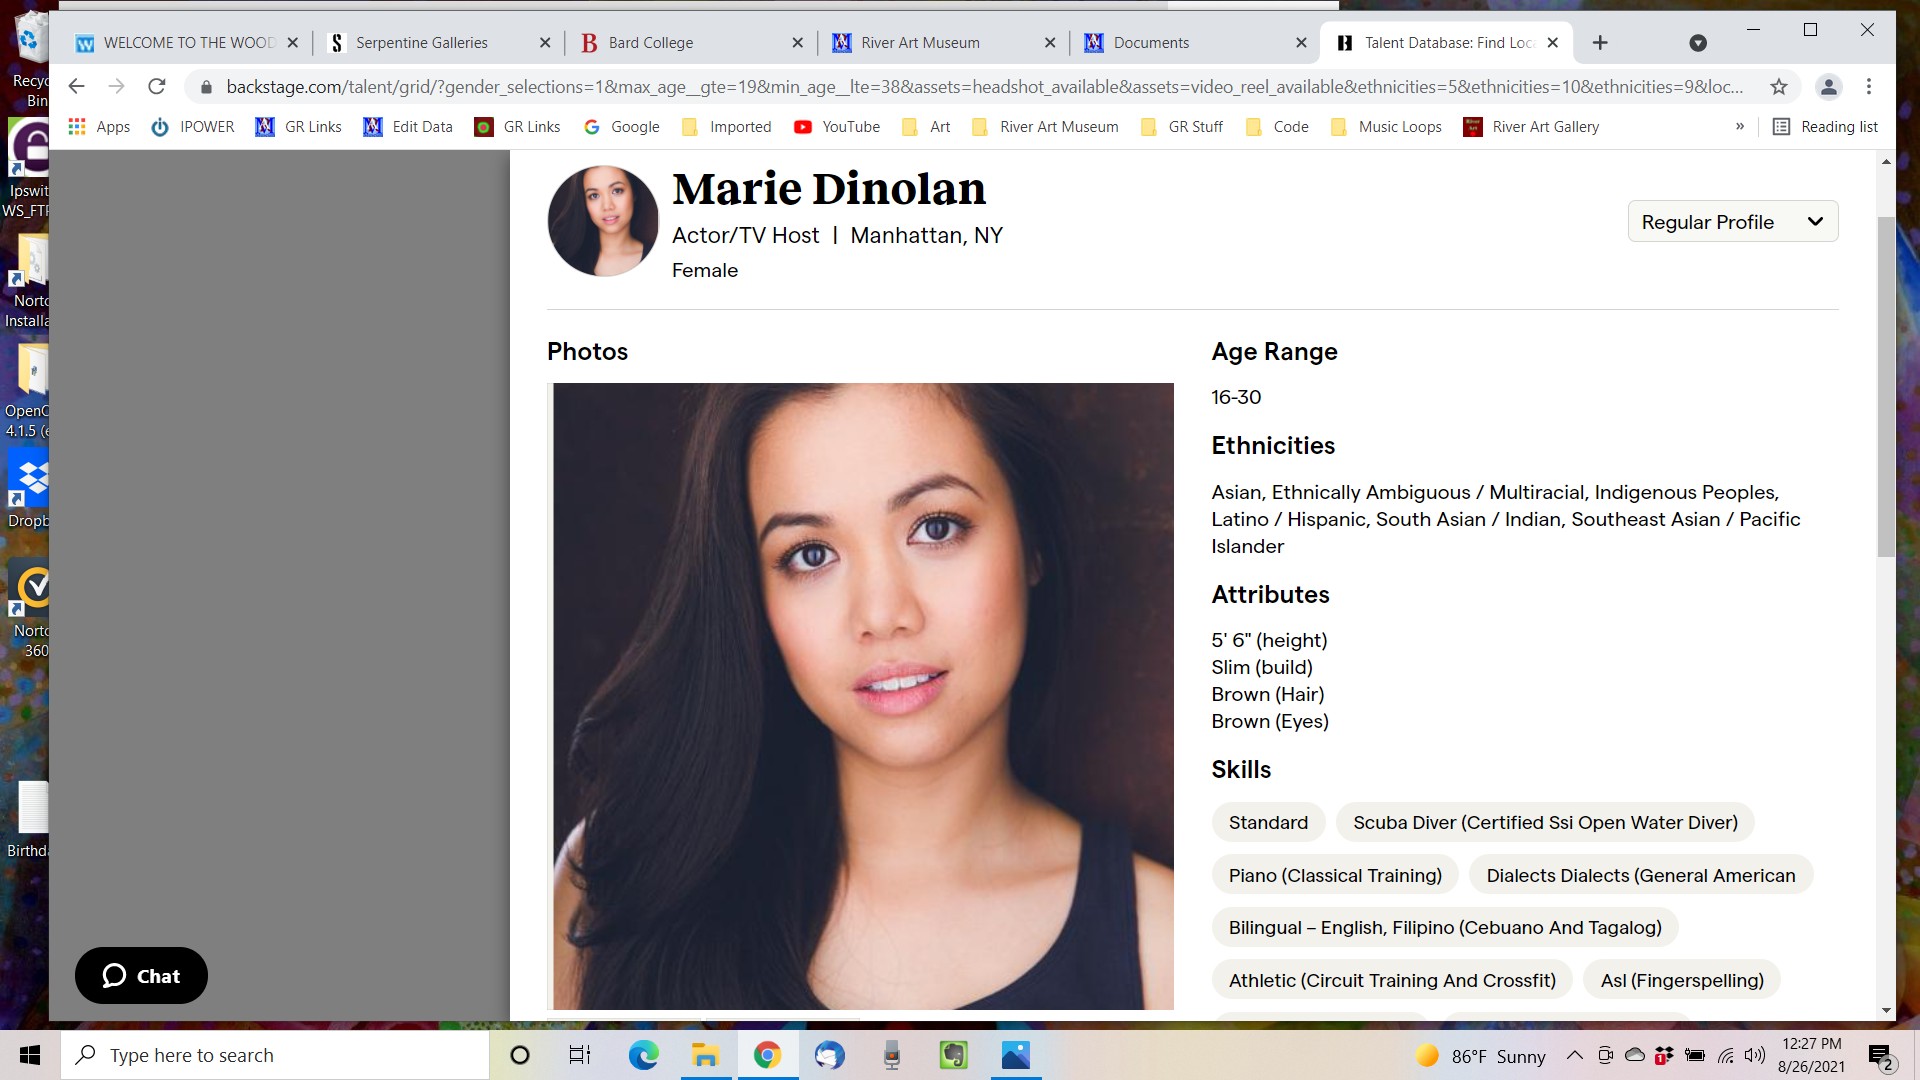Open the Photos app on taskbar
The height and width of the screenshot is (1080, 1920).
pos(1015,1055)
